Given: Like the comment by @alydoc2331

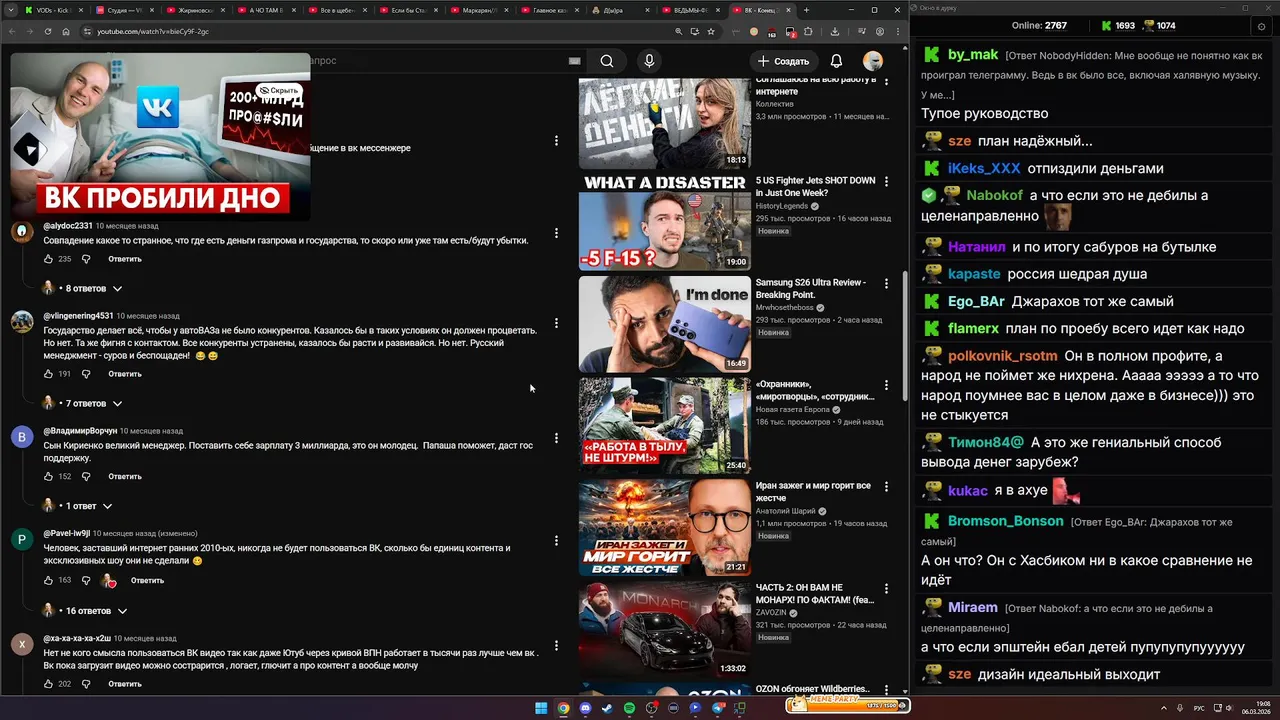Looking at the screenshot, I should point(48,259).
